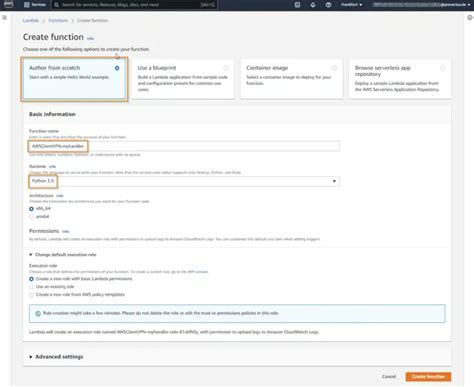Click the Cancel button
The height and width of the screenshot is (387, 474).
[389, 377]
